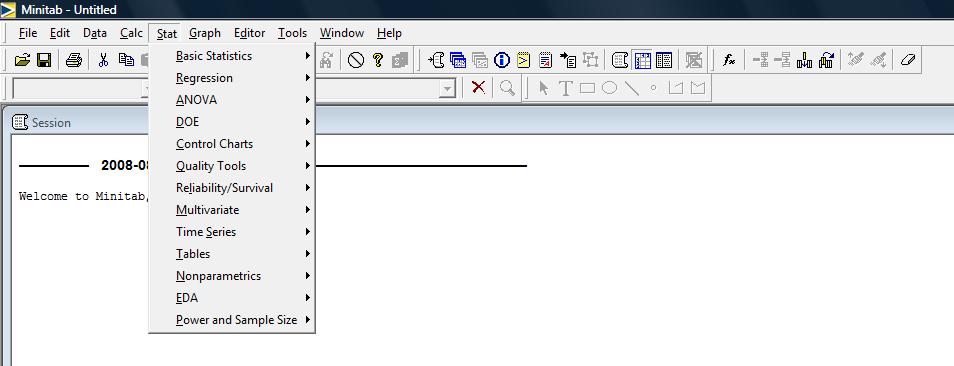Click the magnifier zoom icon
This screenshot has width=954, height=366.
(x=507, y=88)
